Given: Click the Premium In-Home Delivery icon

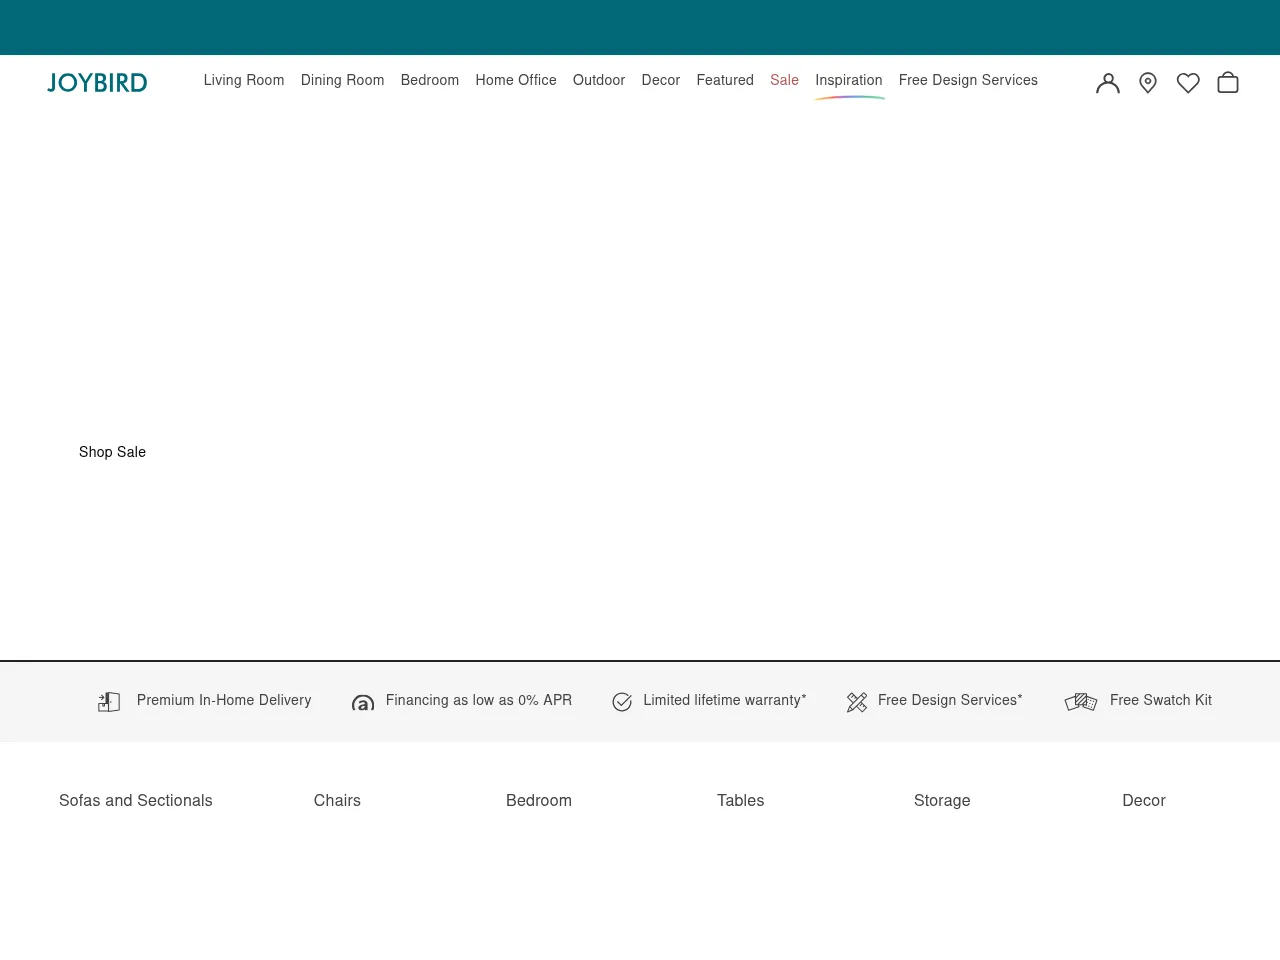Looking at the screenshot, I should (109, 702).
